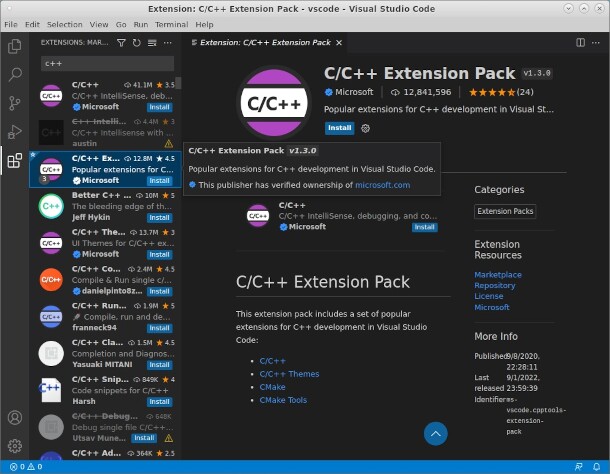Install C/C++ Themes extension

160,255
